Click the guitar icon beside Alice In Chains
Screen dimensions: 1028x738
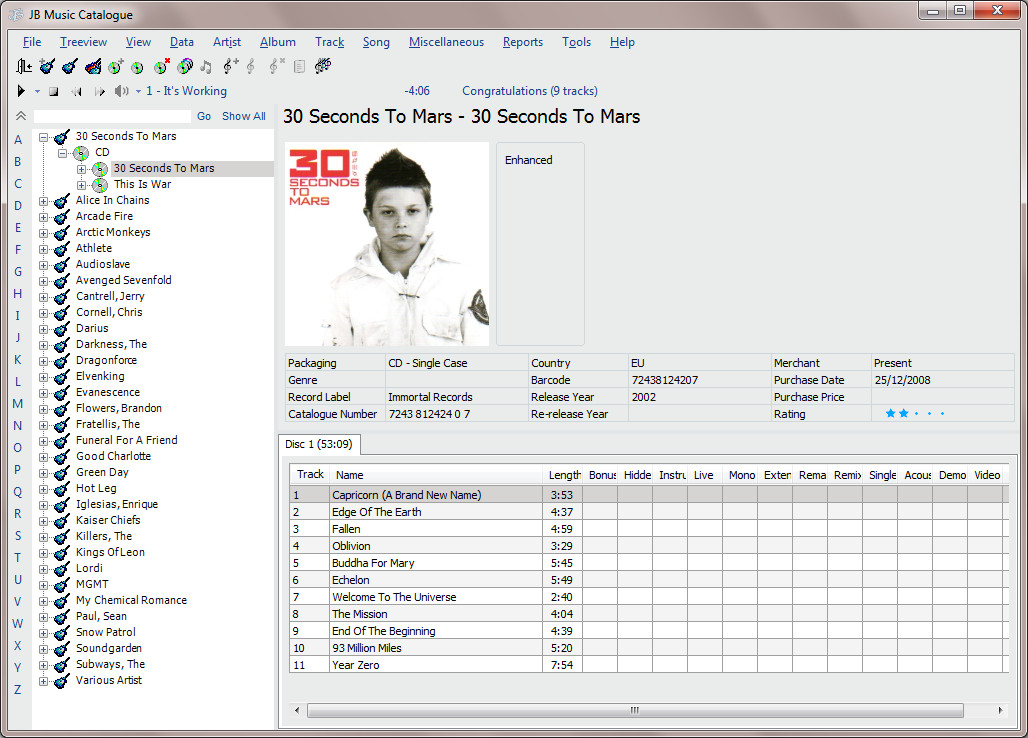pyautogui.click(x=62, y=201)
